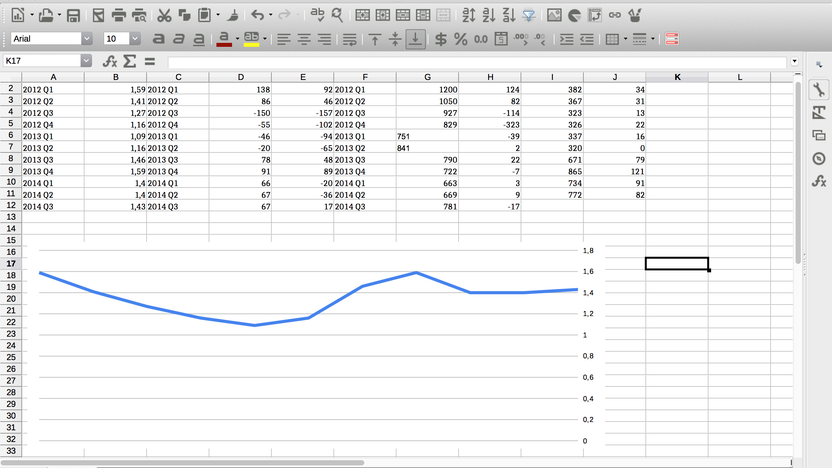832x468 pixels.
Task: Expand the formula bar
Action: [x=794, y=61]
